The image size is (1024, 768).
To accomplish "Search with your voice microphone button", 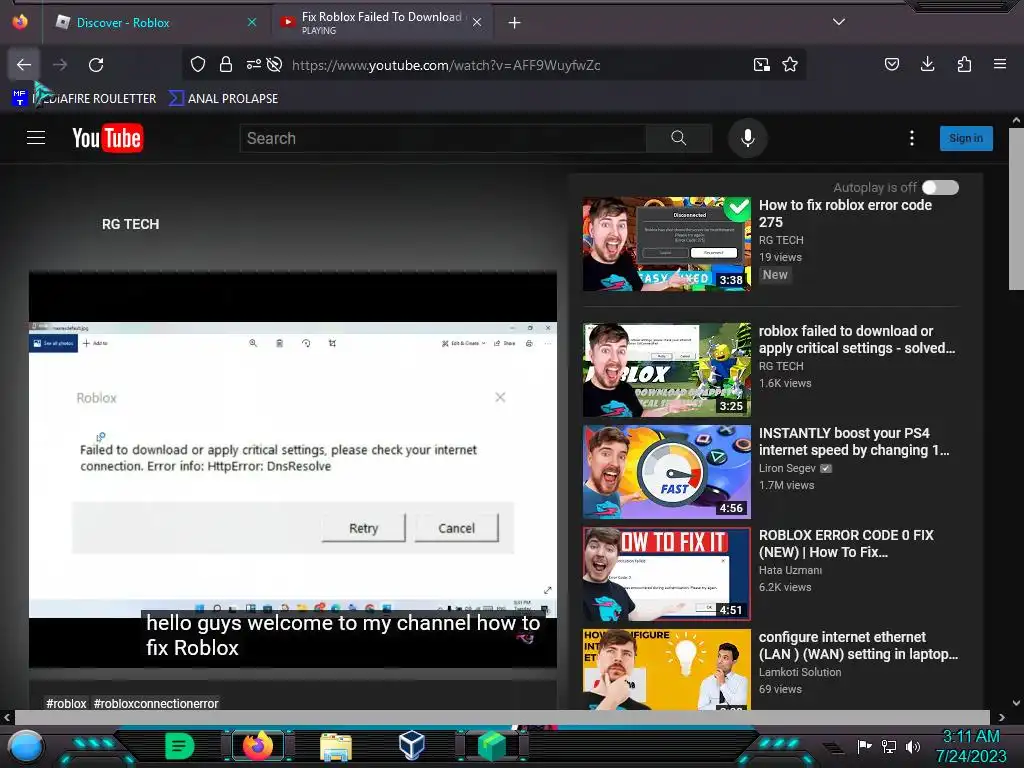I will tap(748, 138).
